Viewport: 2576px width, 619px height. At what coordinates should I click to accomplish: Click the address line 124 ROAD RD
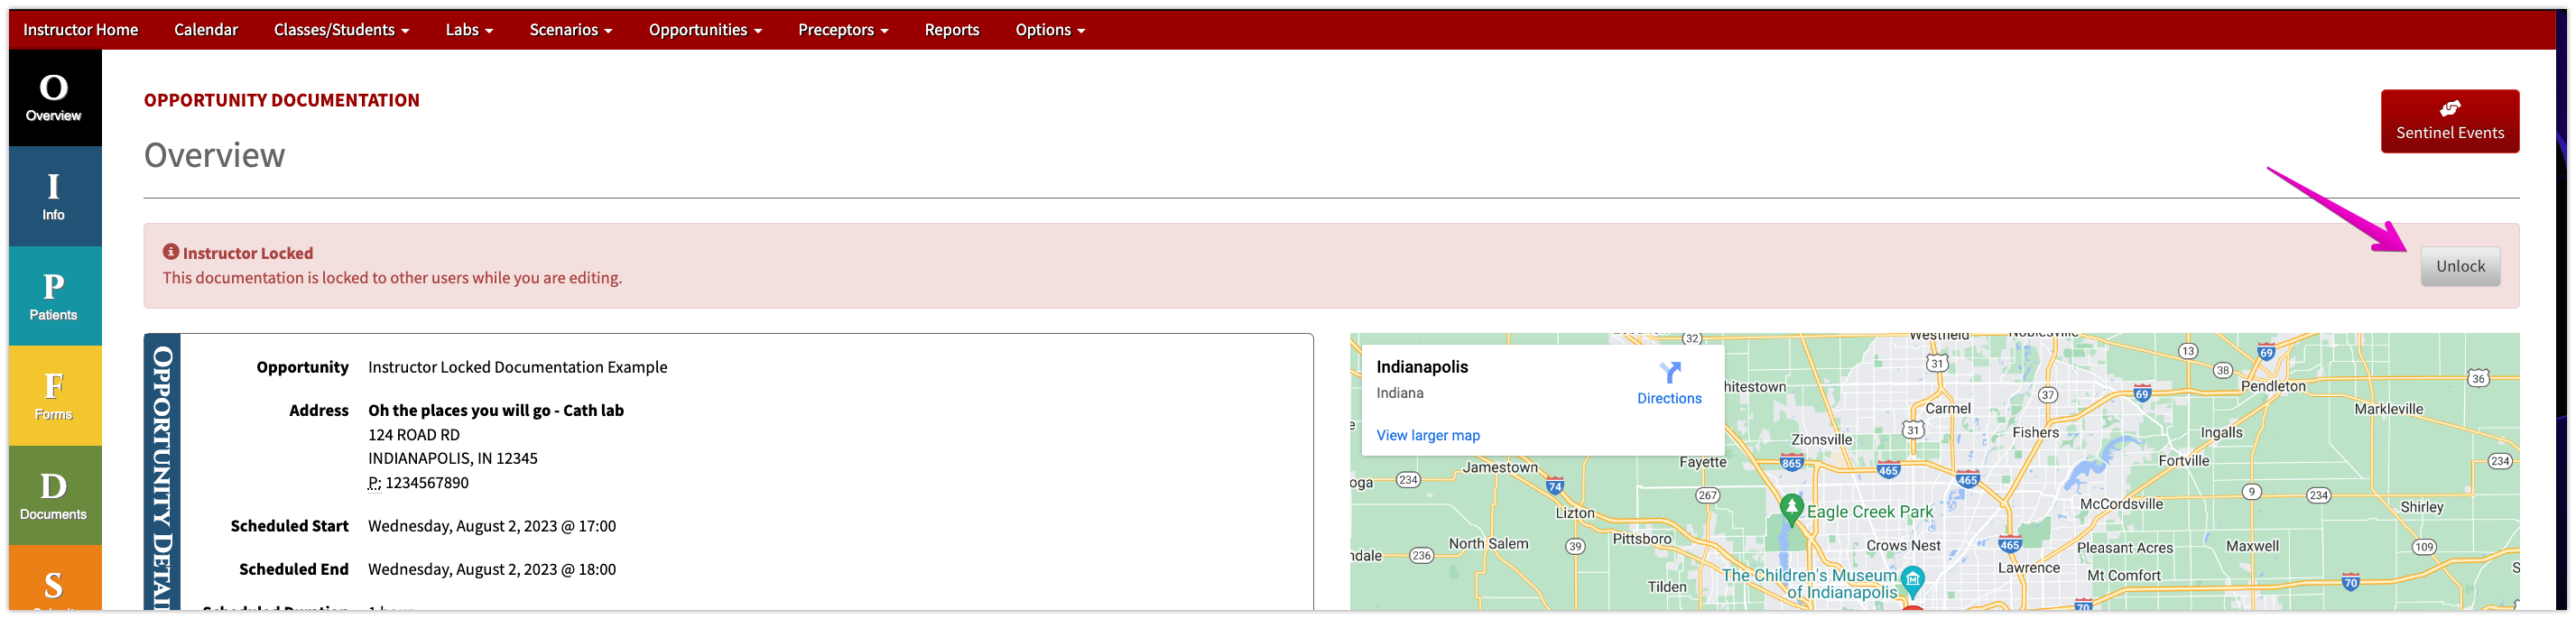(x=413, y=435)
